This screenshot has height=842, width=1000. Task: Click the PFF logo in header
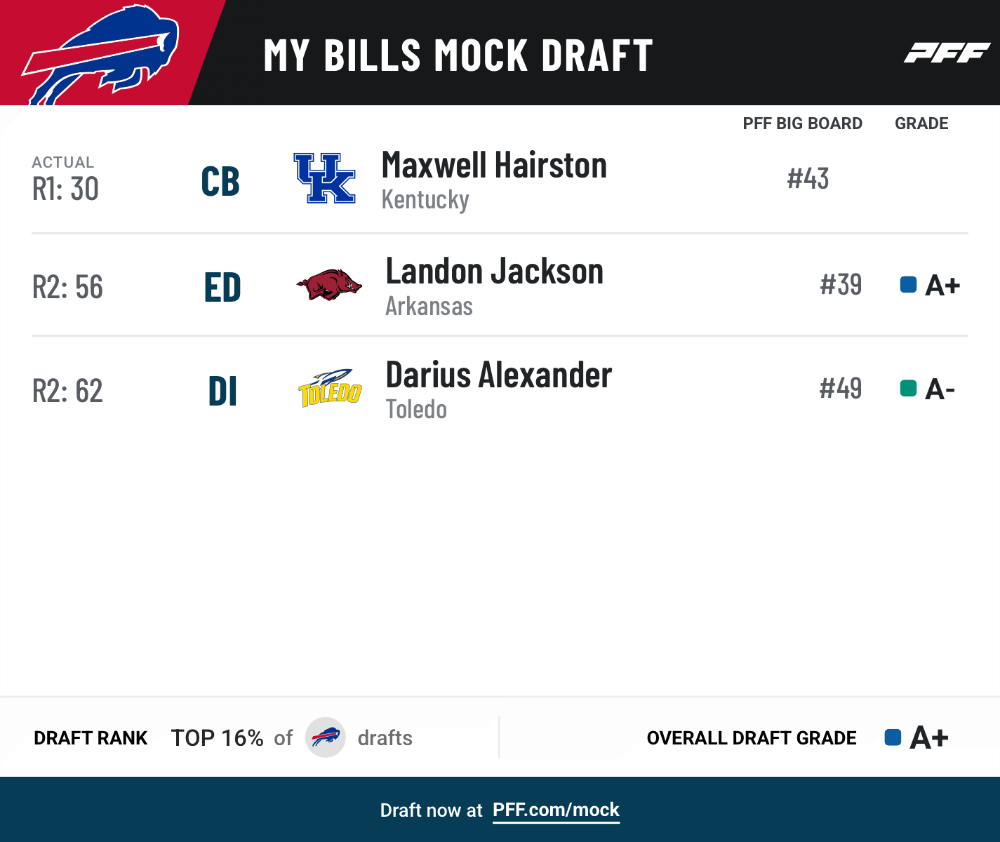tap(947, 53)
